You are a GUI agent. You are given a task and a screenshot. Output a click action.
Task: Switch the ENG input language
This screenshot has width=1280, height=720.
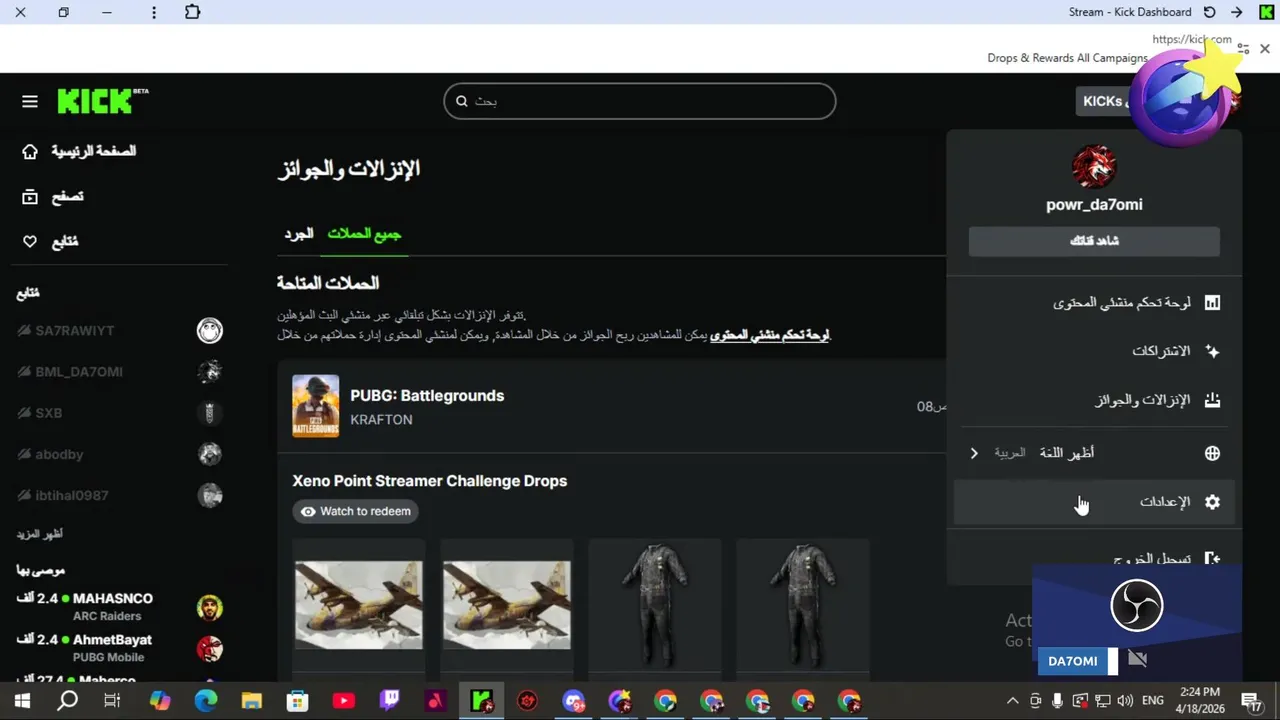point(1152,701)
